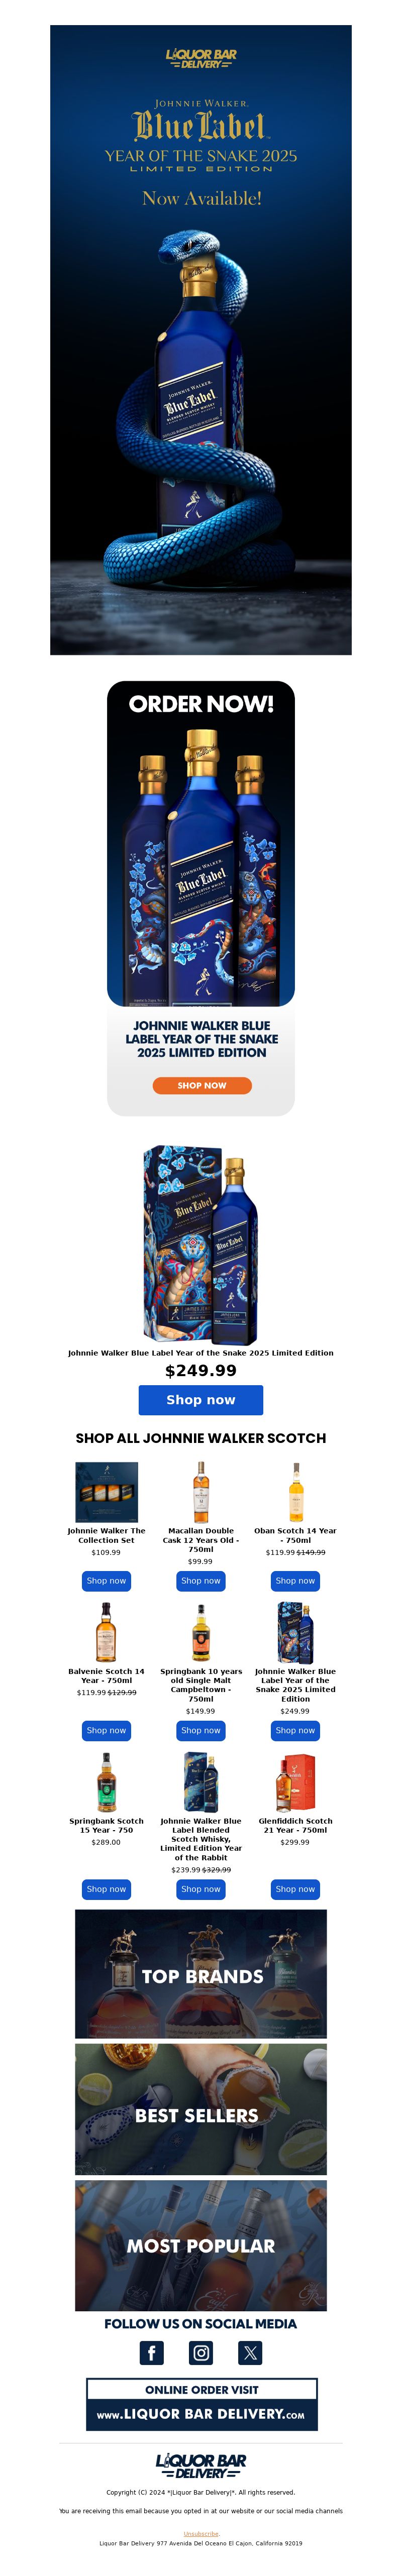Click the Blue Label snake bottle hero image
This screenshot has width=402, height=2576.
(201, 340)
